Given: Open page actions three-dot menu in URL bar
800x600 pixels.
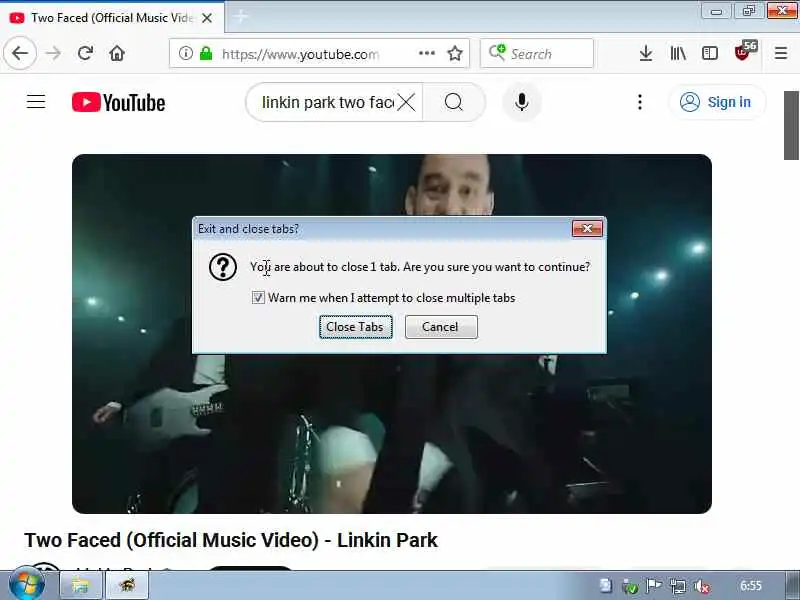Looking at the screenshot, I should (427, 53).
